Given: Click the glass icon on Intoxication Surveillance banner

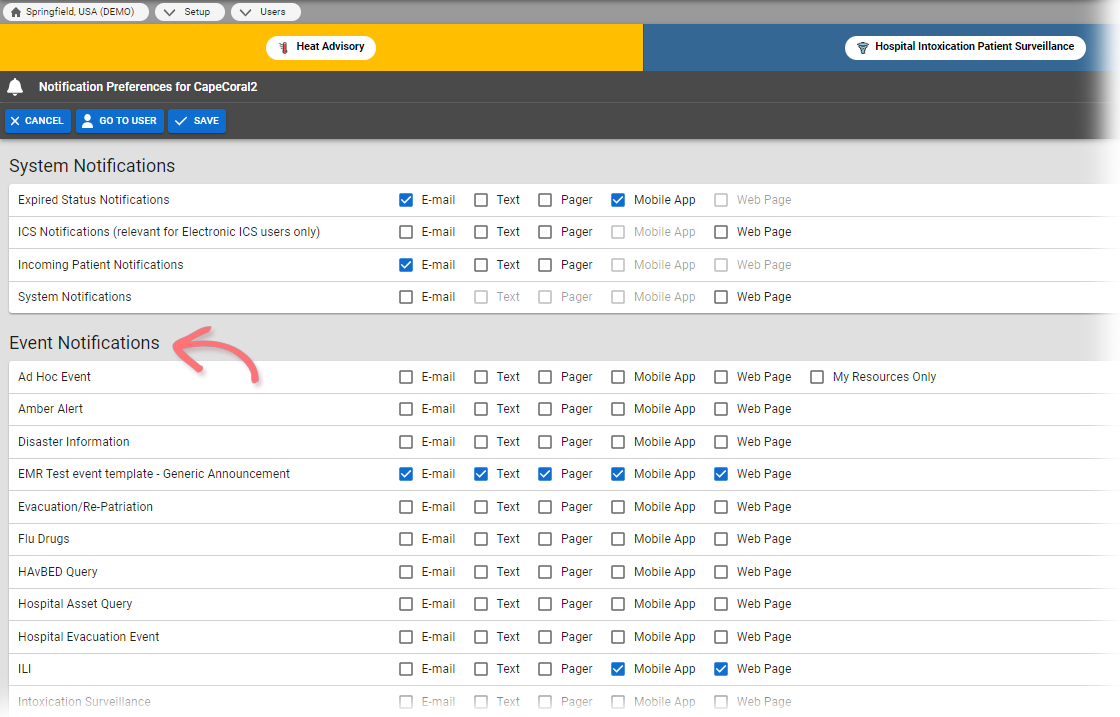Looking at the screenshot, I should tap(862, 46).
